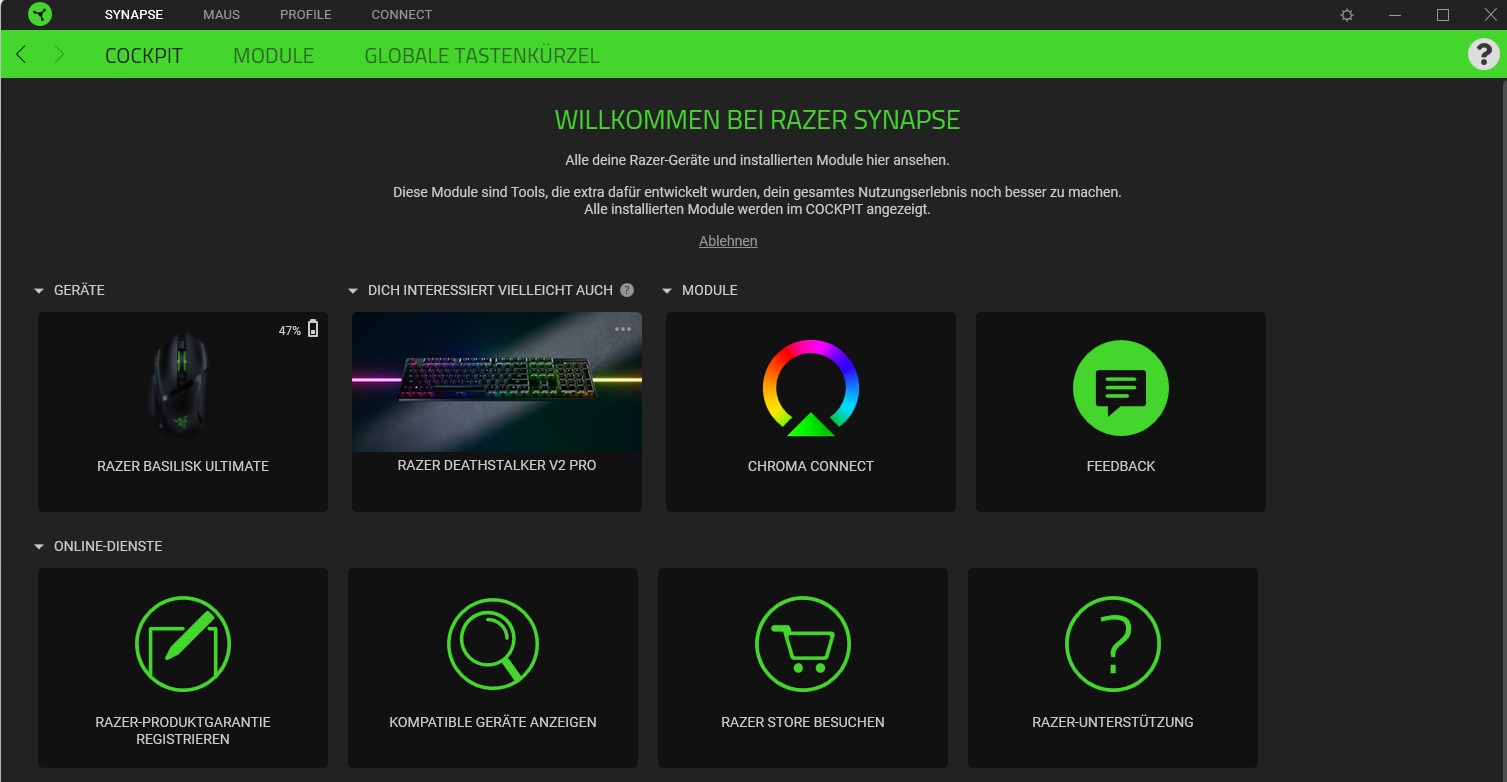
Task: Collapse the Dich interessiert vielleicht auch section
Action: pyautogui.click(x=353, y=291)
